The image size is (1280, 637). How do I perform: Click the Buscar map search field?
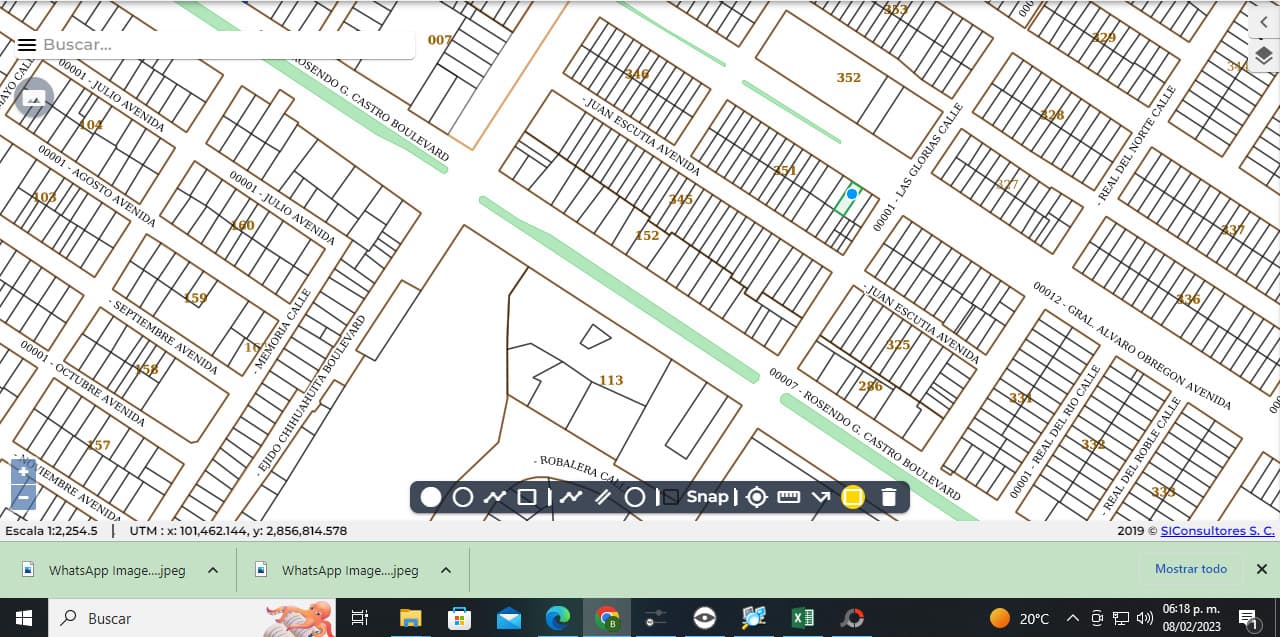225,45
